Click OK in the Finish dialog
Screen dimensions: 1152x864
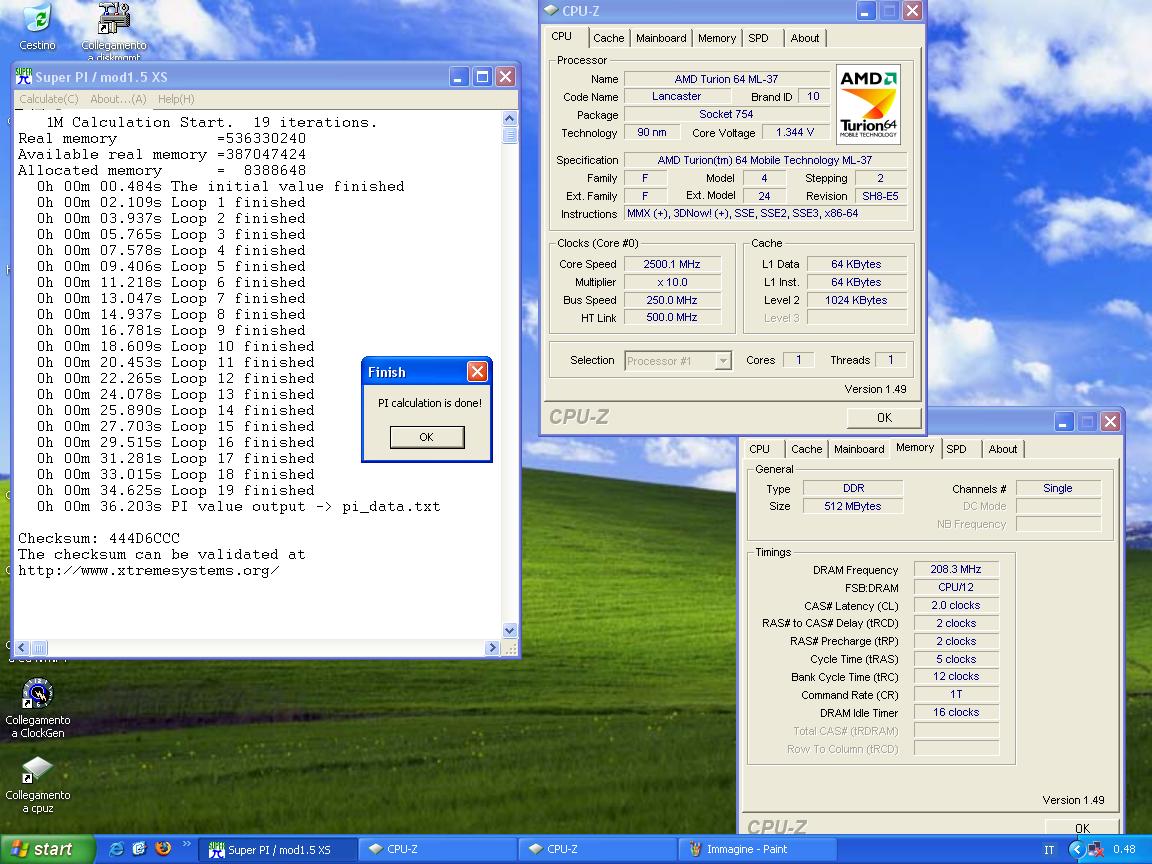click(x=427, y=437)
